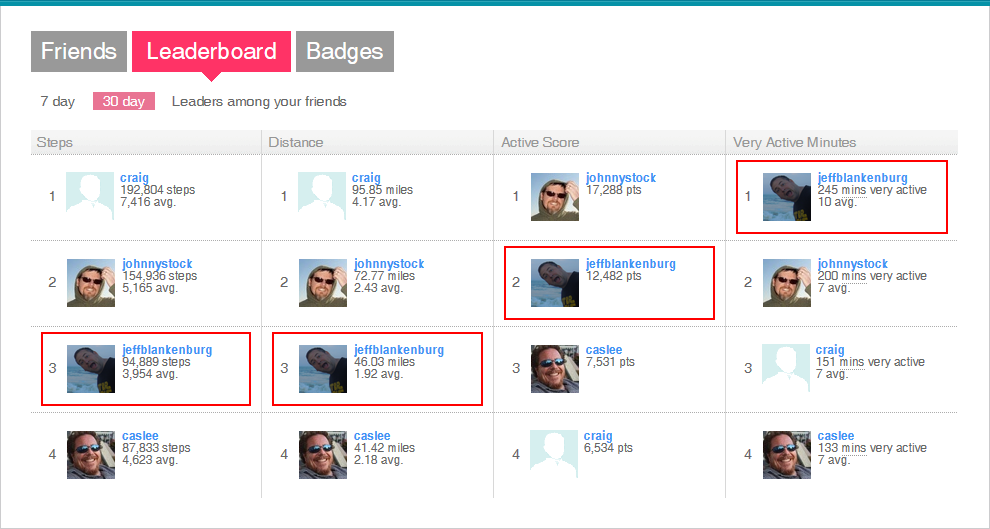Click jeffblankenburg's photo under Very Active Minutes
Viewport: 990px width, 529px height.
click(x=787, y=197)
